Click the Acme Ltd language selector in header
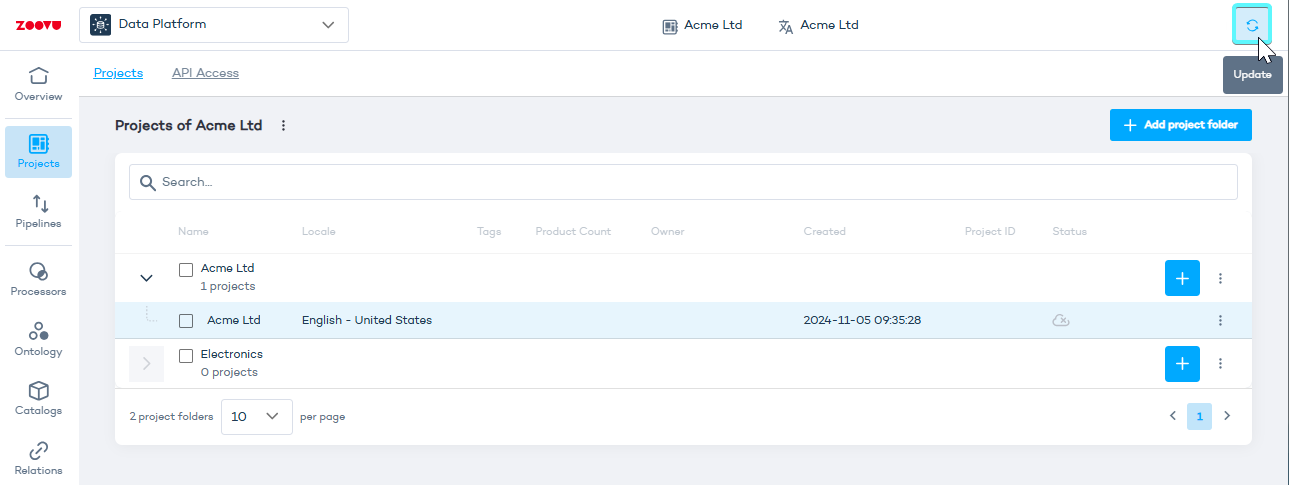This screenshot has height=485, width=1289. [819, 26]
